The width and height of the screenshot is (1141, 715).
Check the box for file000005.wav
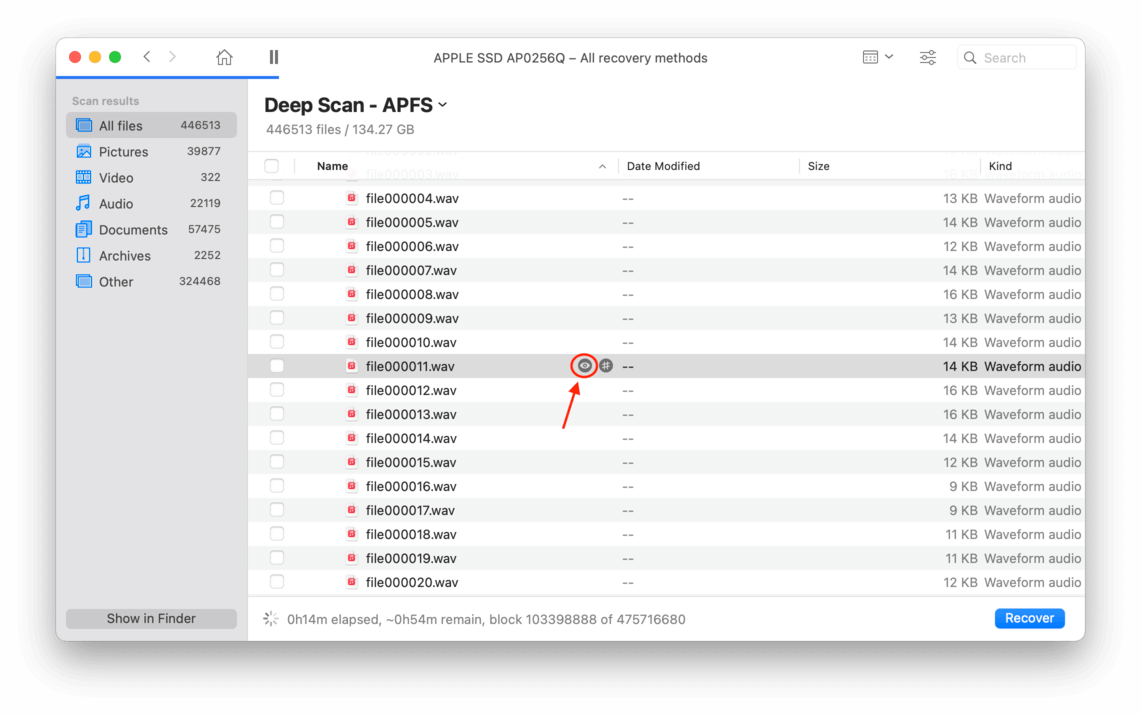(x=277, y=222)
